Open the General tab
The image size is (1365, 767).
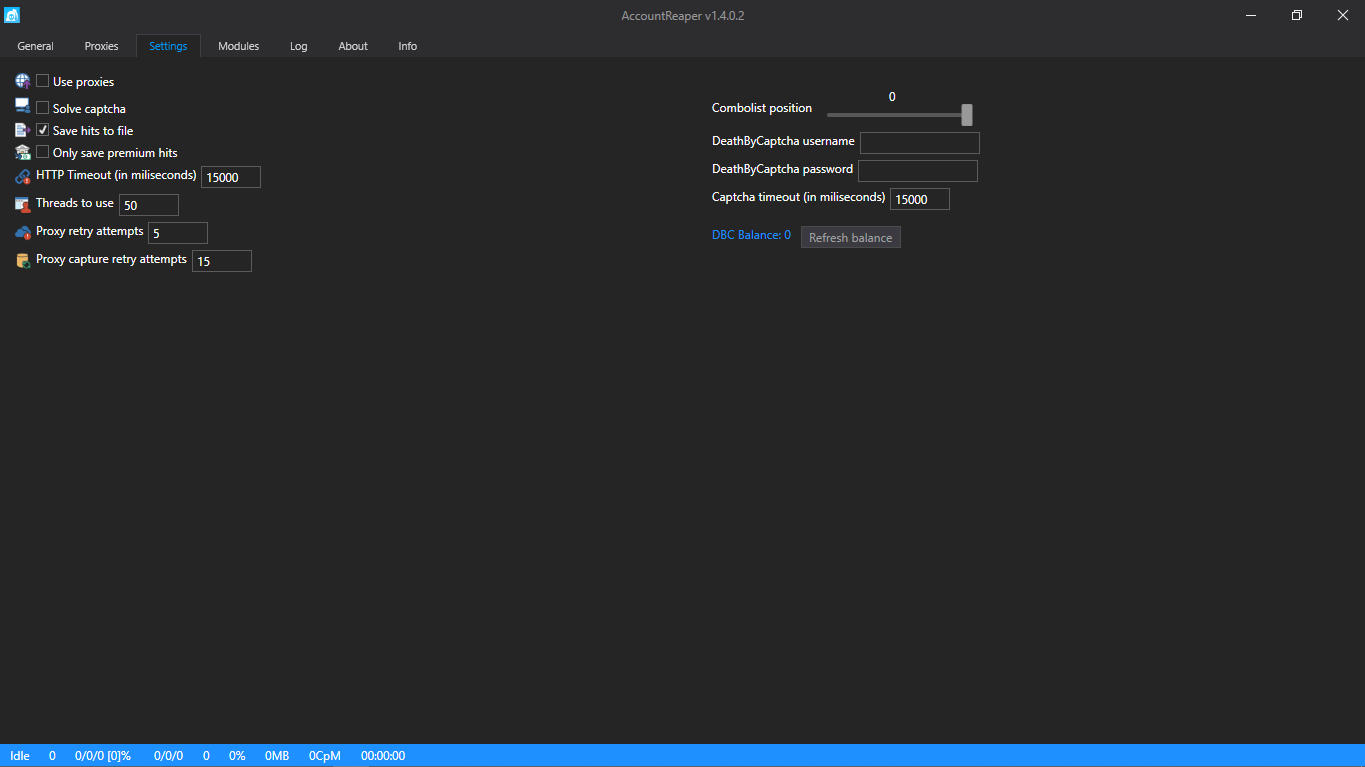(x=36, y=46)
